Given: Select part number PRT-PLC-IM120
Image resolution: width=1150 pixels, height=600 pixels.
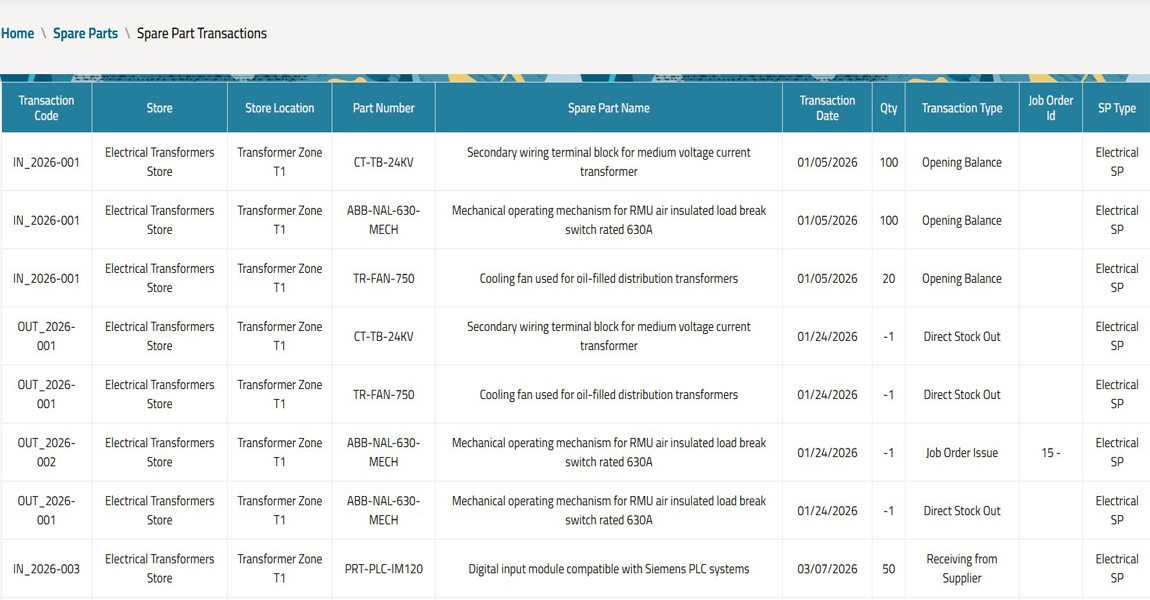Looking at the screenshot, I should click(383, 569).
